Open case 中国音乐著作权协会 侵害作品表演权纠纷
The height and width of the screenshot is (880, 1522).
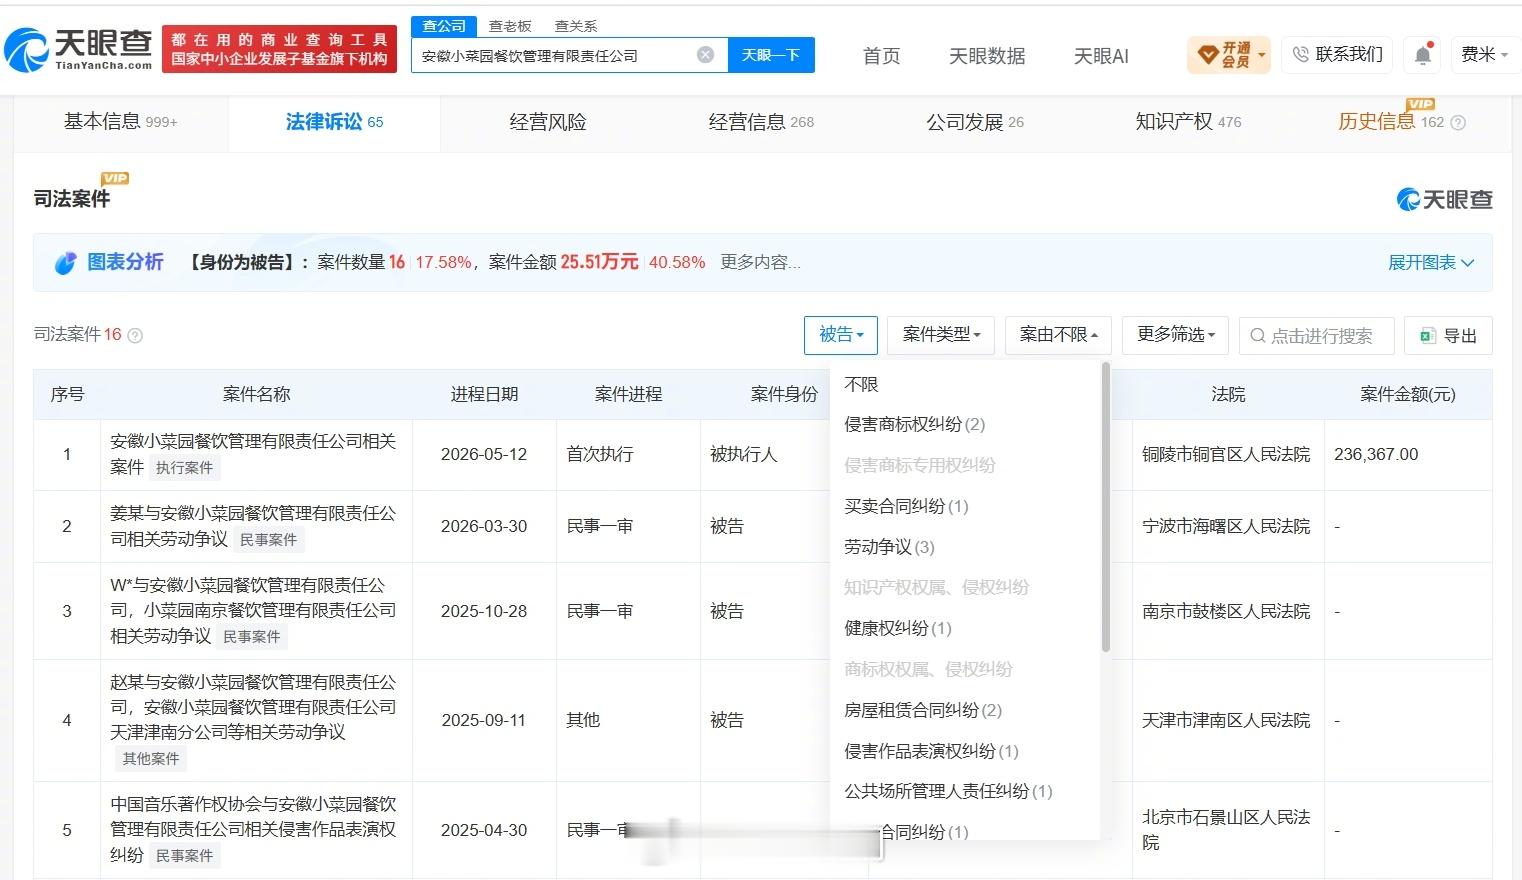point(253,829)
